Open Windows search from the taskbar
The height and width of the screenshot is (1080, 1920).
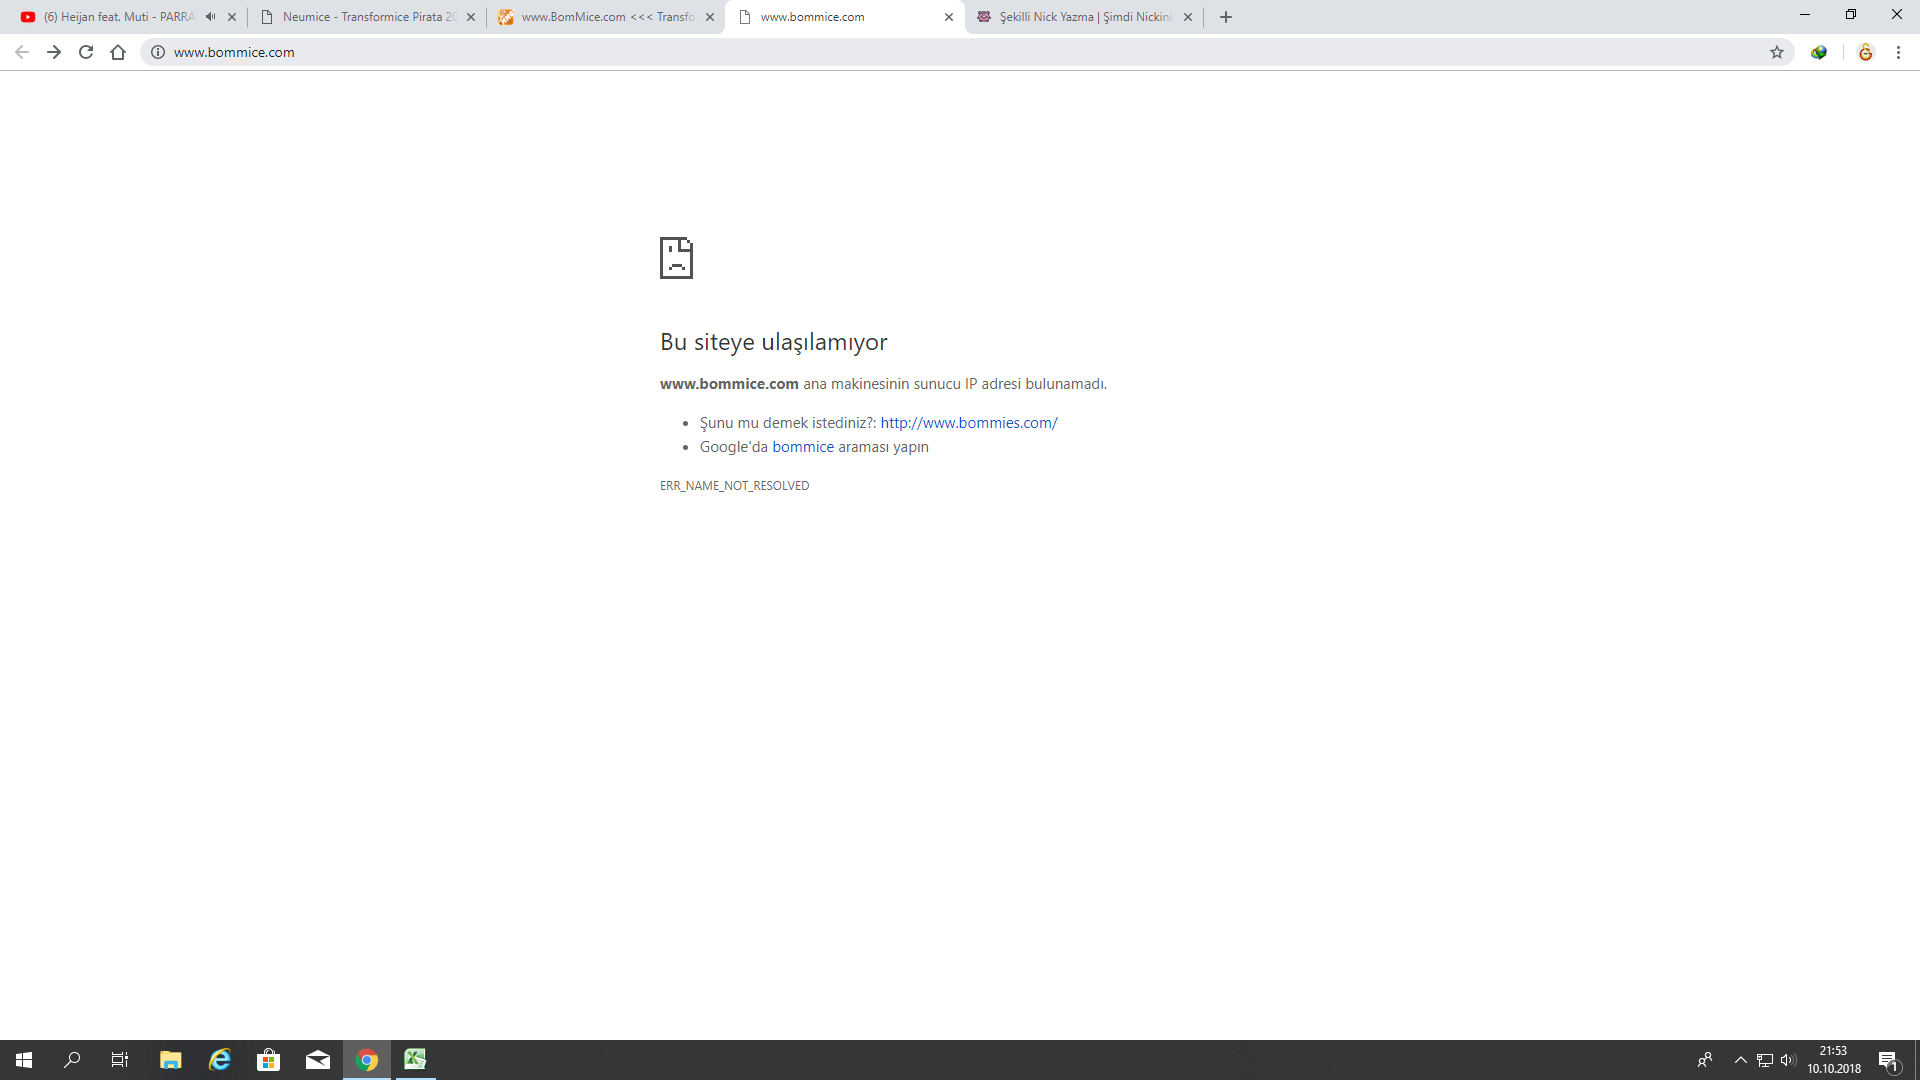(x=72, y=1060)
